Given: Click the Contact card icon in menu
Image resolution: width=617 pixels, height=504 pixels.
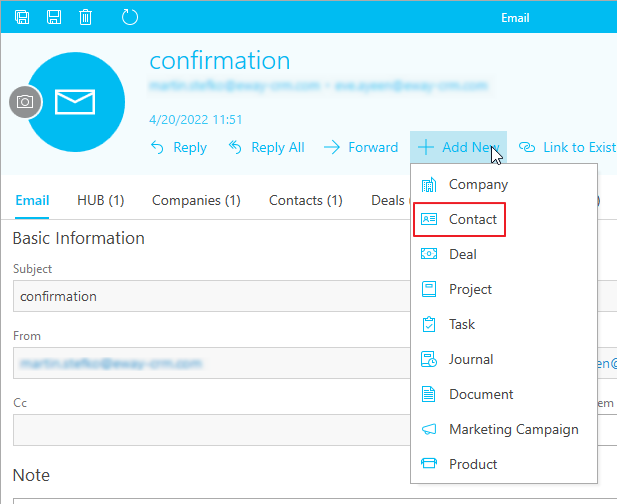Looking at the screenshot, I should [x=429, y=219].
